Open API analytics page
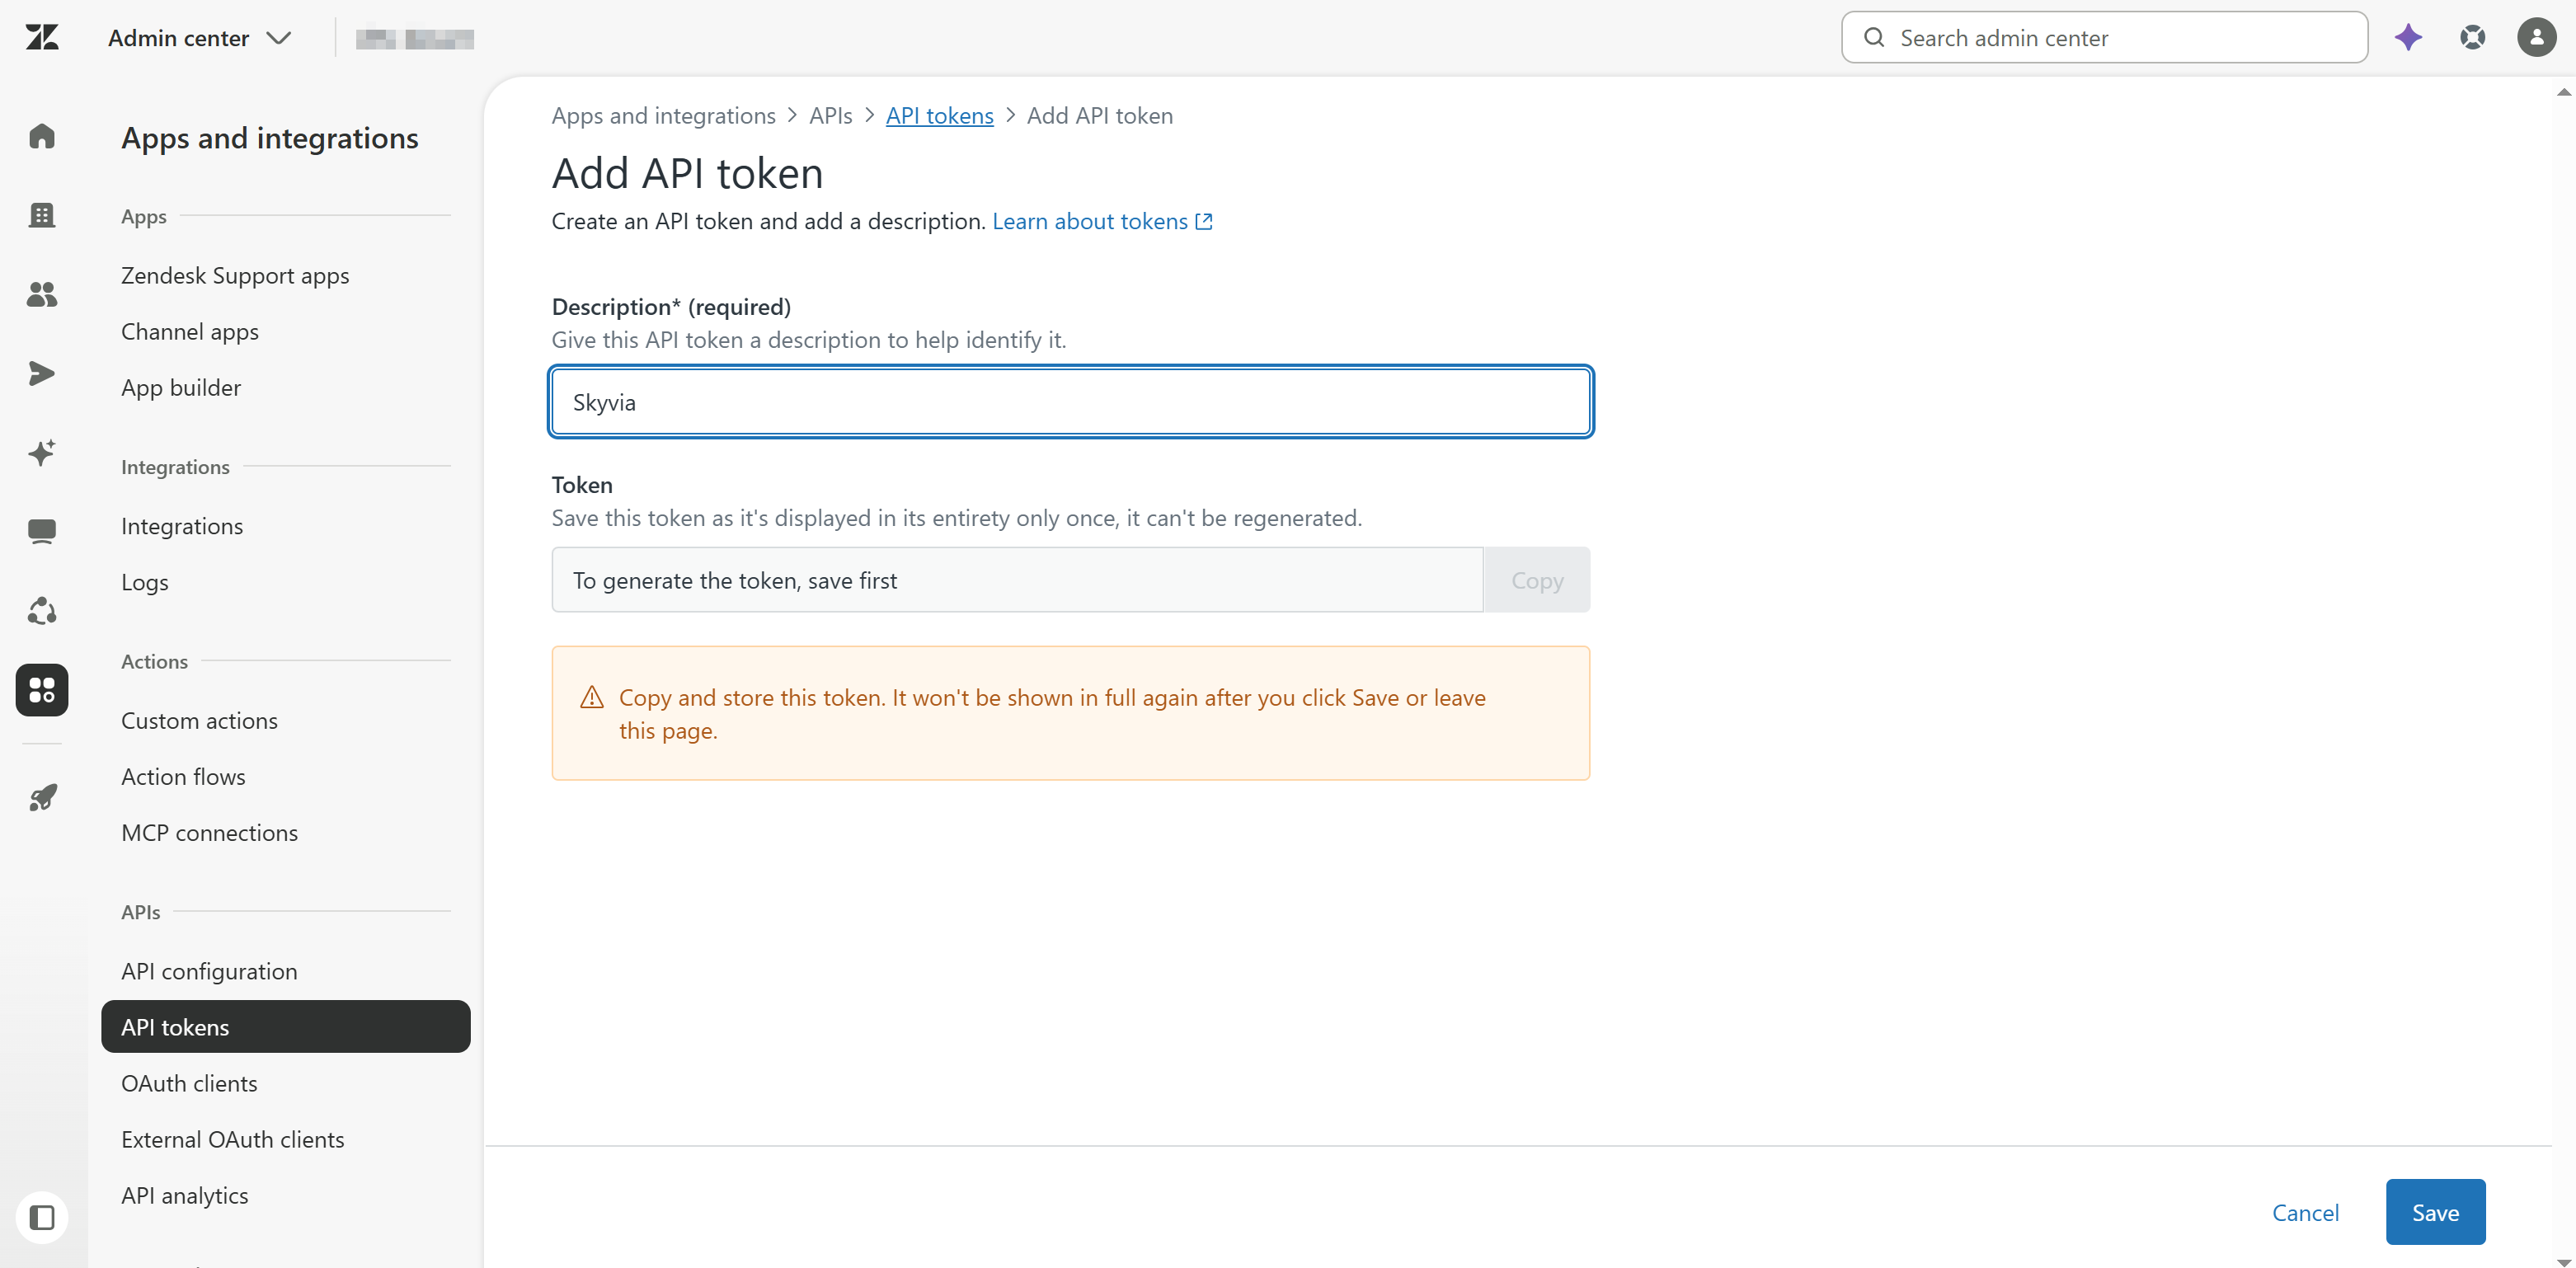Screen dimensions: 2576x1268 tap(185, 1195)
